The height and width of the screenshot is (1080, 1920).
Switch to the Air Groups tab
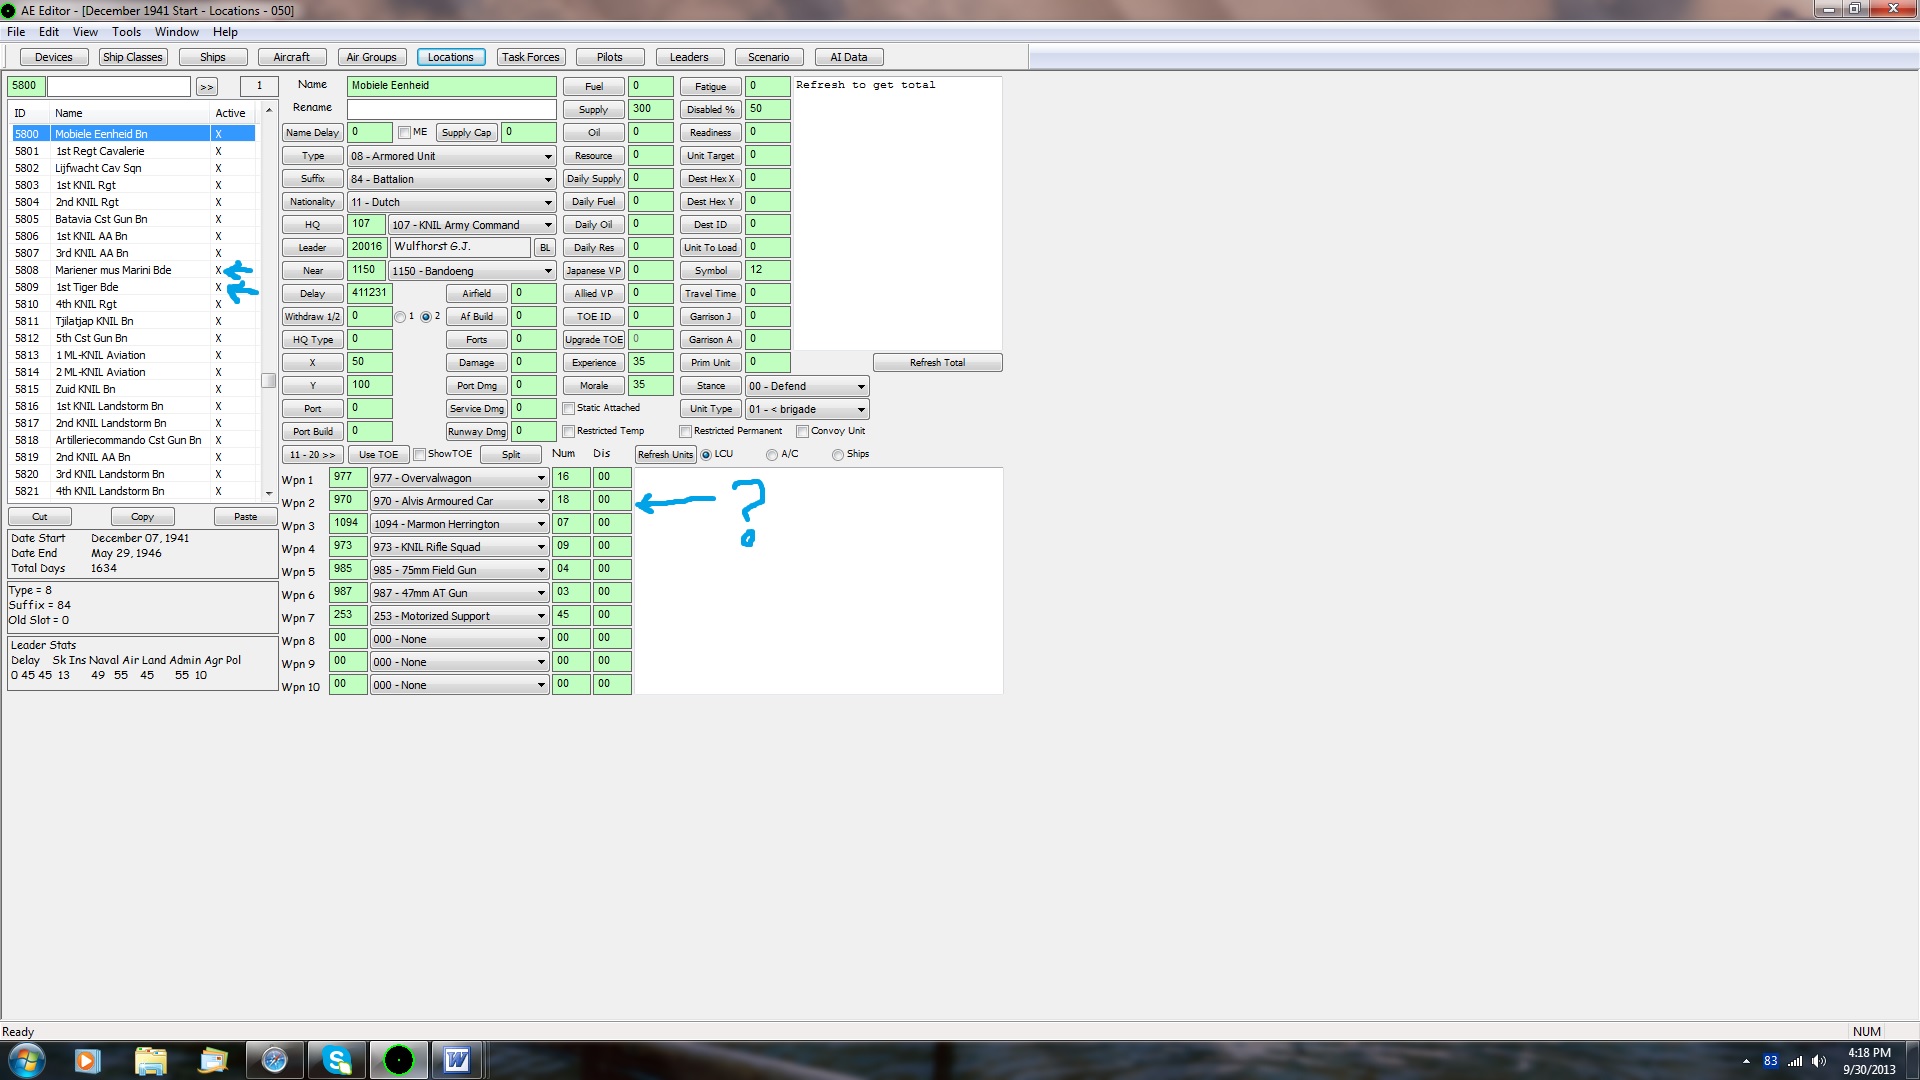pyautogui.click(x=371, y=57)
